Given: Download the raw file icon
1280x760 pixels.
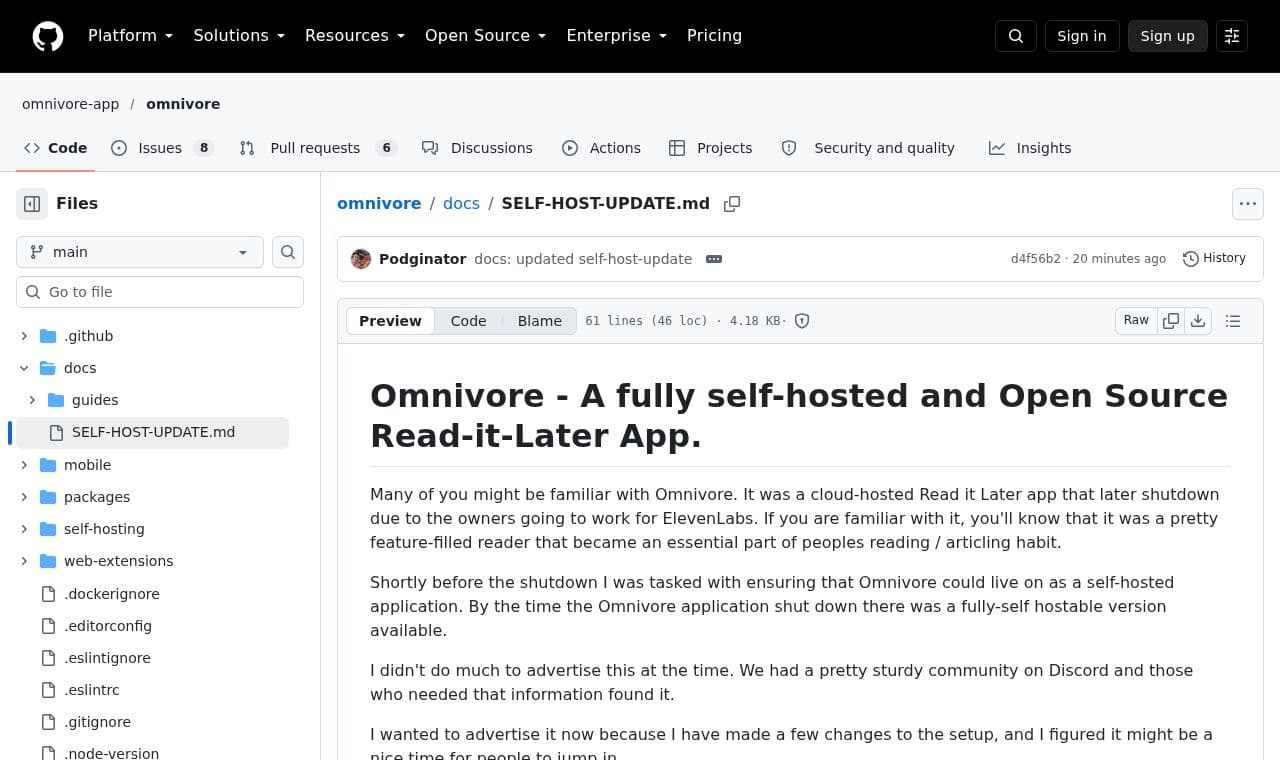Looking at the screenshot, I should coord(1198,321).
